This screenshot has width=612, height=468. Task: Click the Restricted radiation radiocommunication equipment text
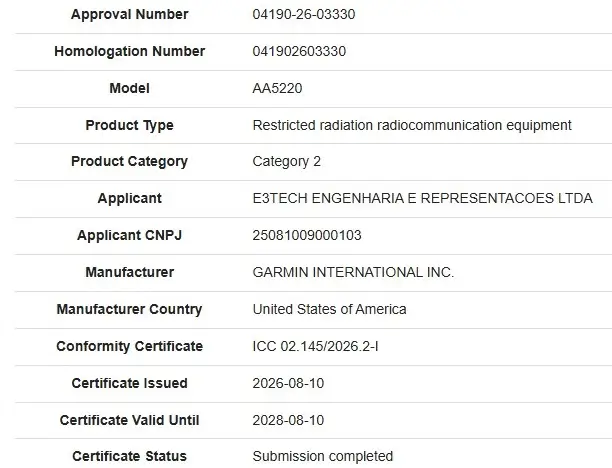412,125
